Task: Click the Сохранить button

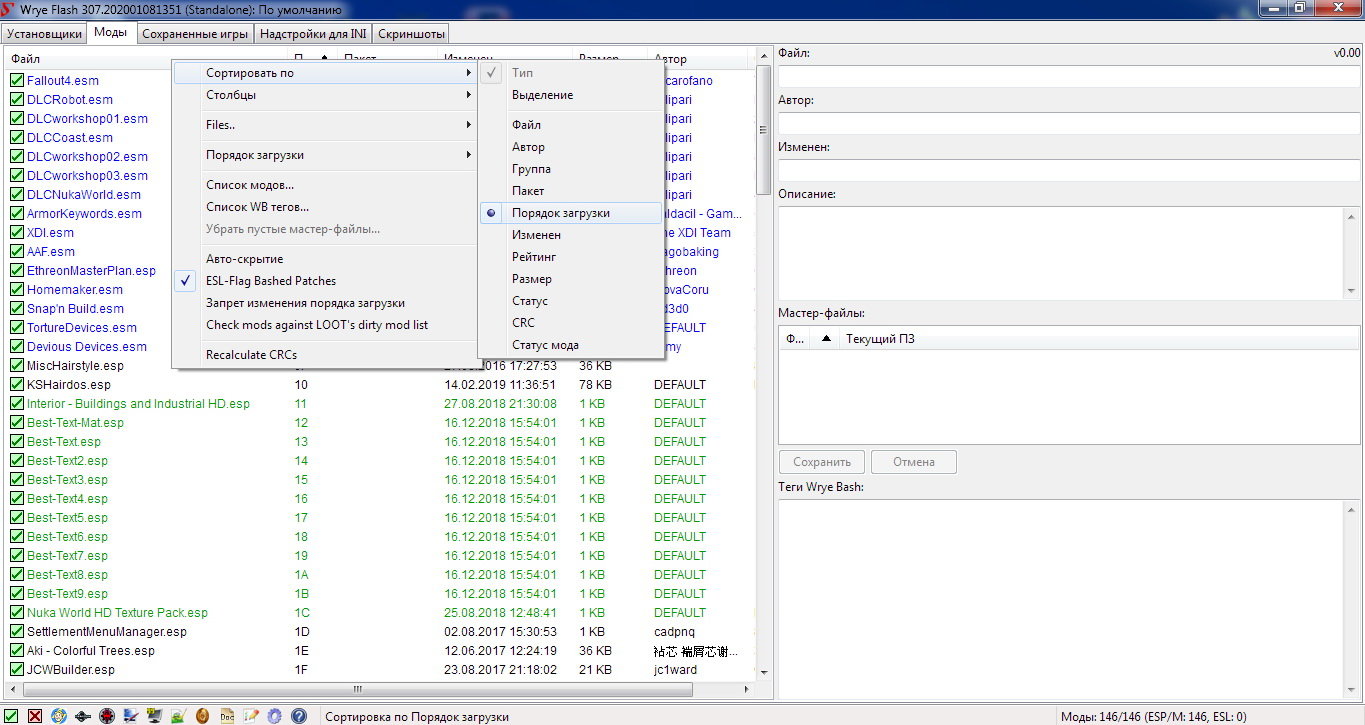Action: click(821, 462)
